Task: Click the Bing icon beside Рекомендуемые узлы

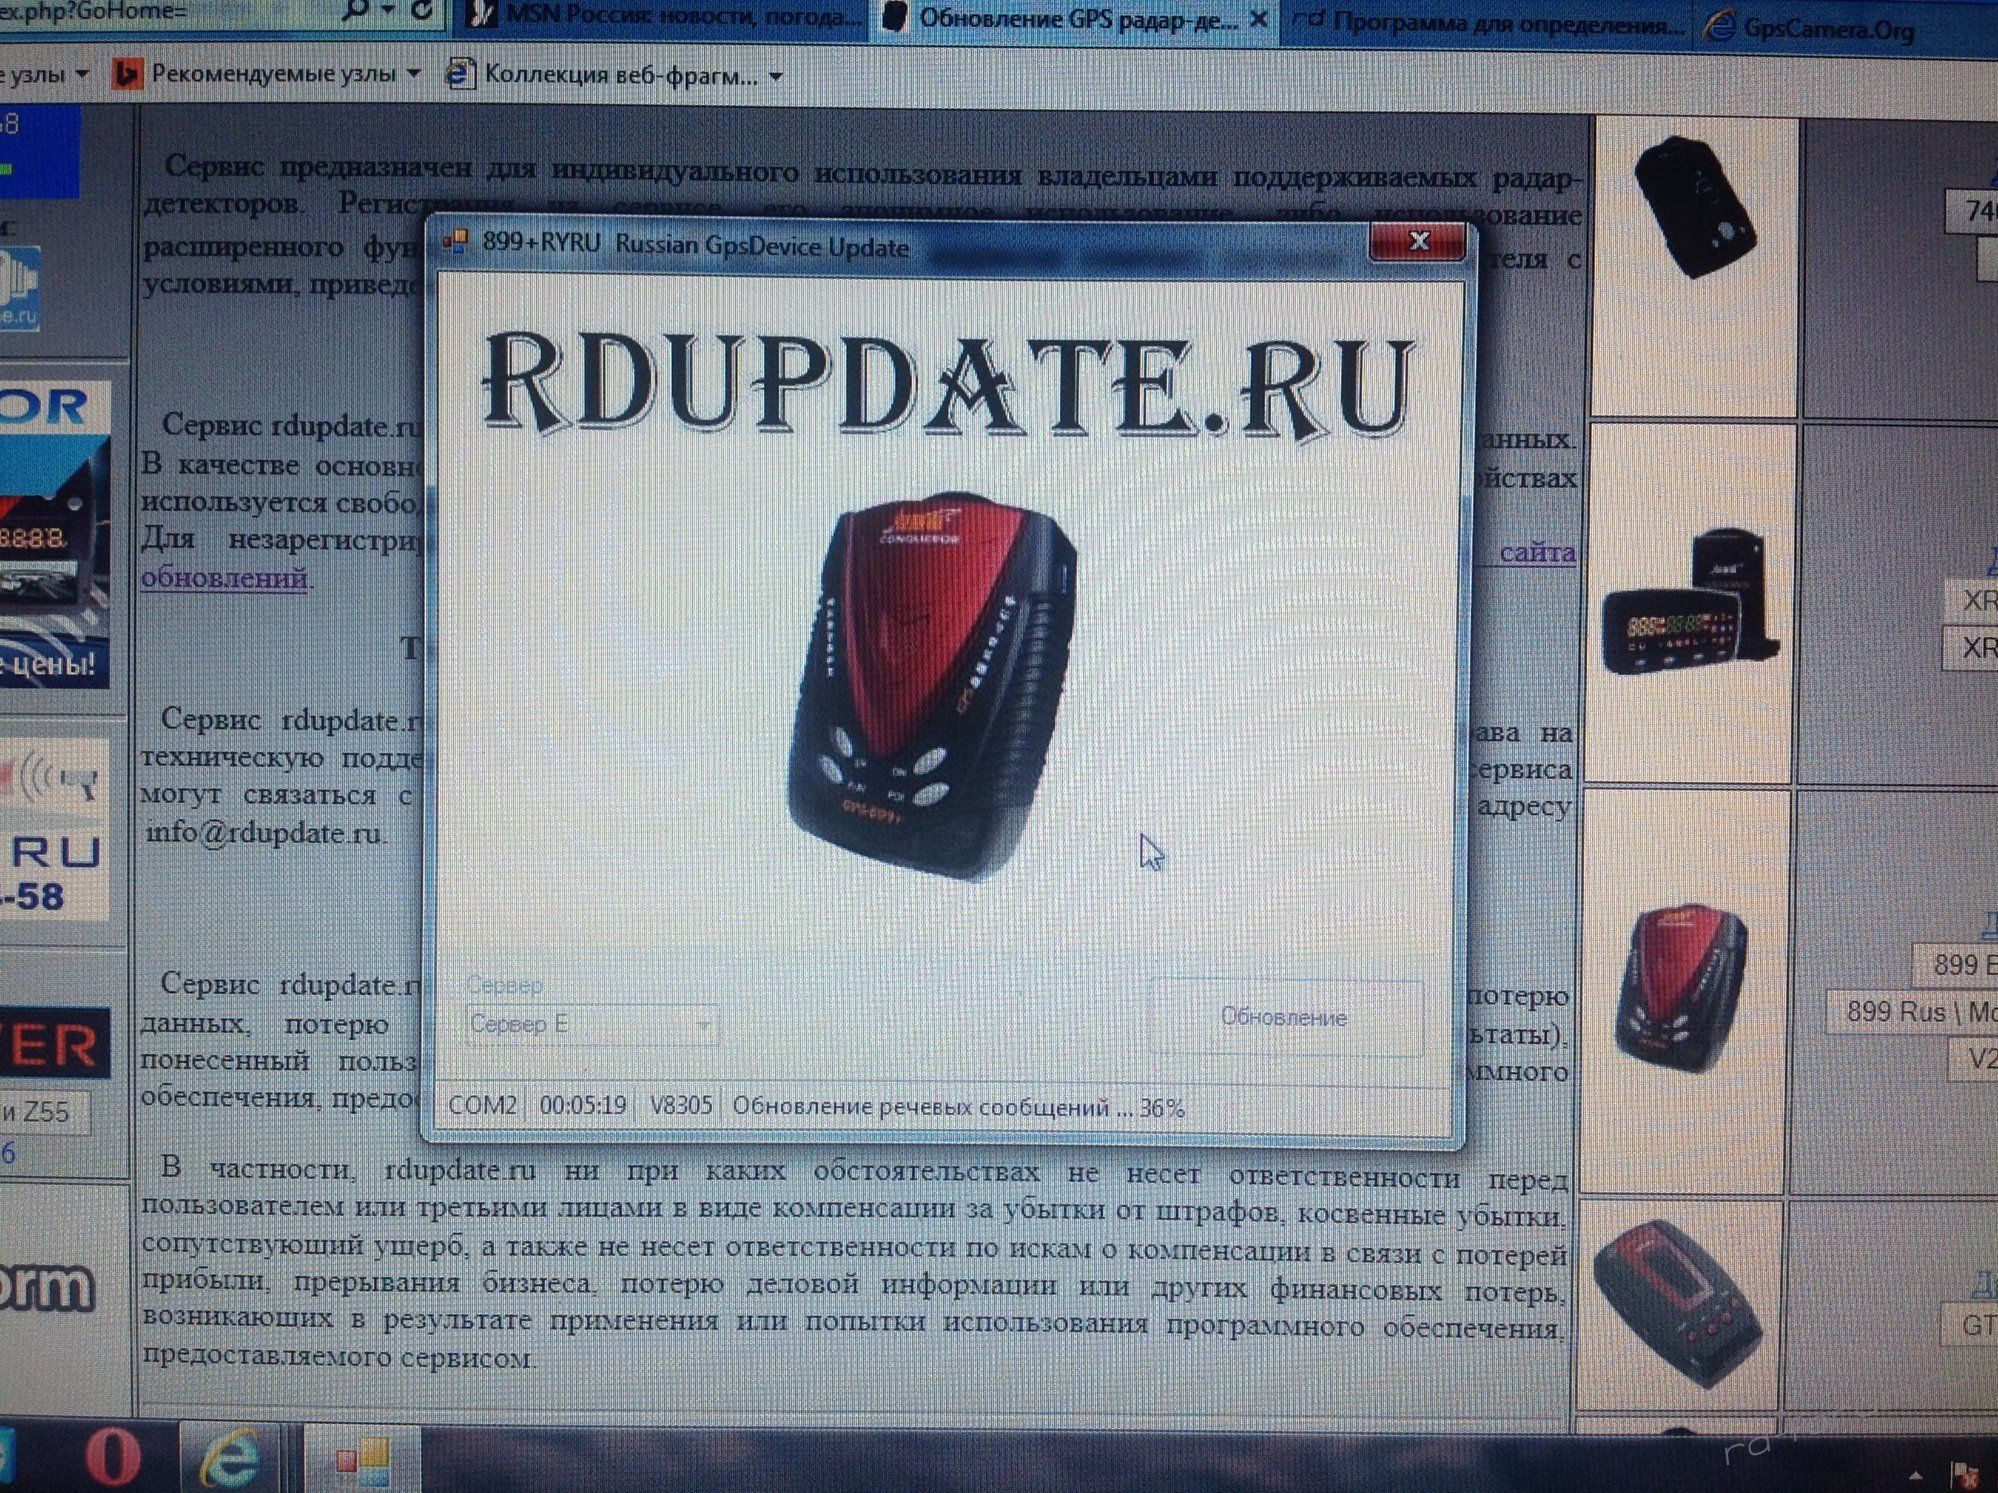Action: tap(126, 73)
